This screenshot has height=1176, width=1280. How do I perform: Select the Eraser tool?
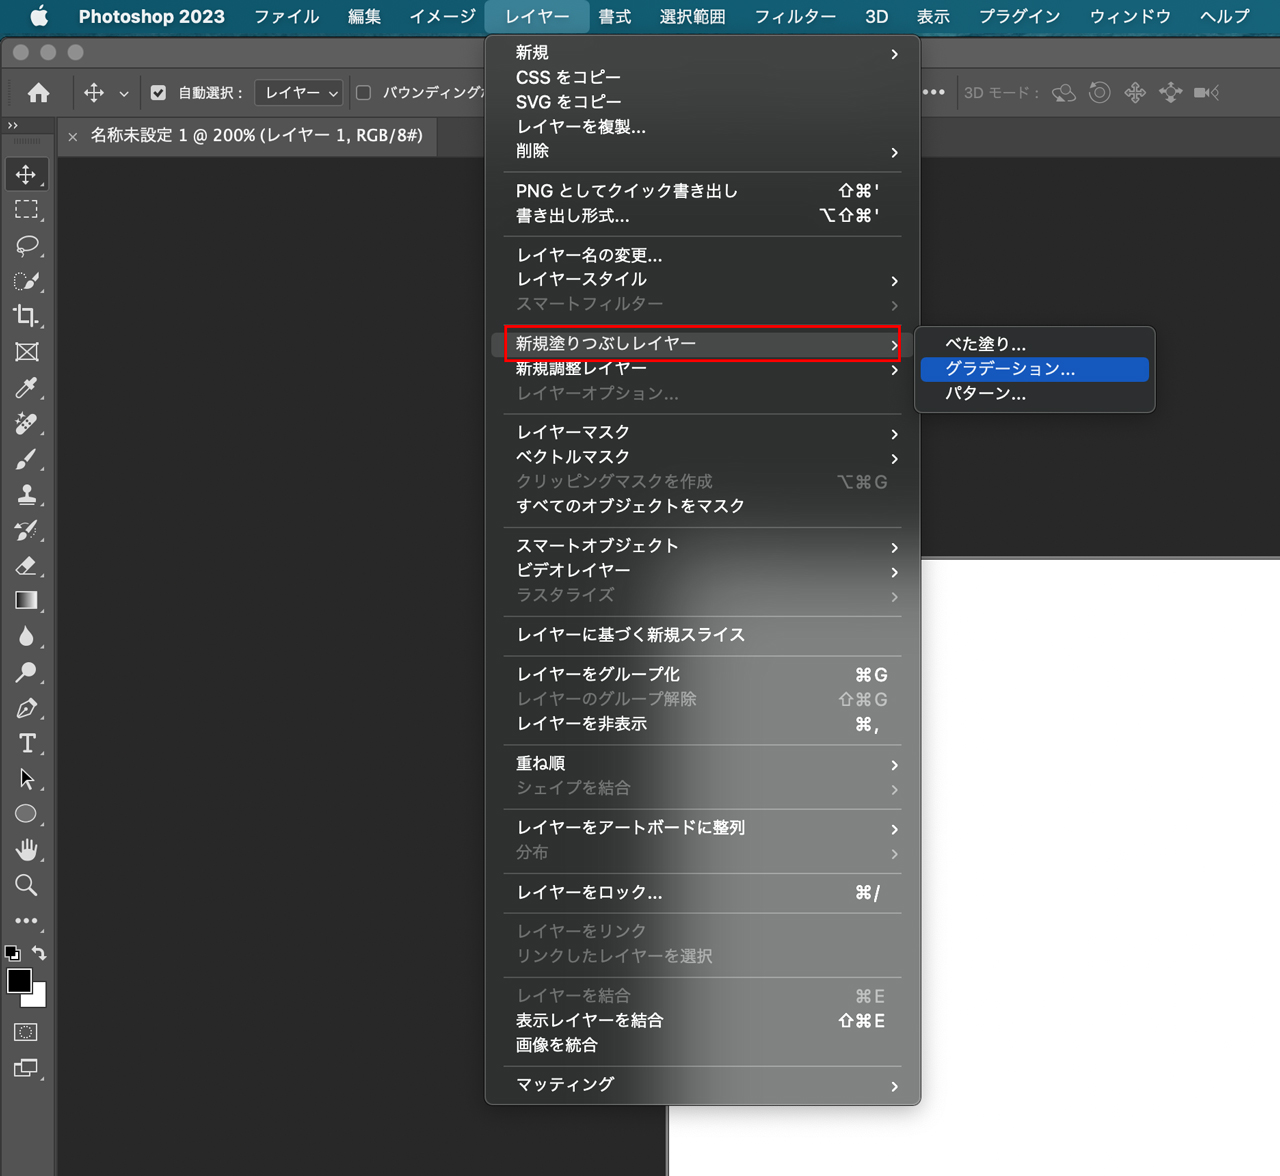point(27,566)
